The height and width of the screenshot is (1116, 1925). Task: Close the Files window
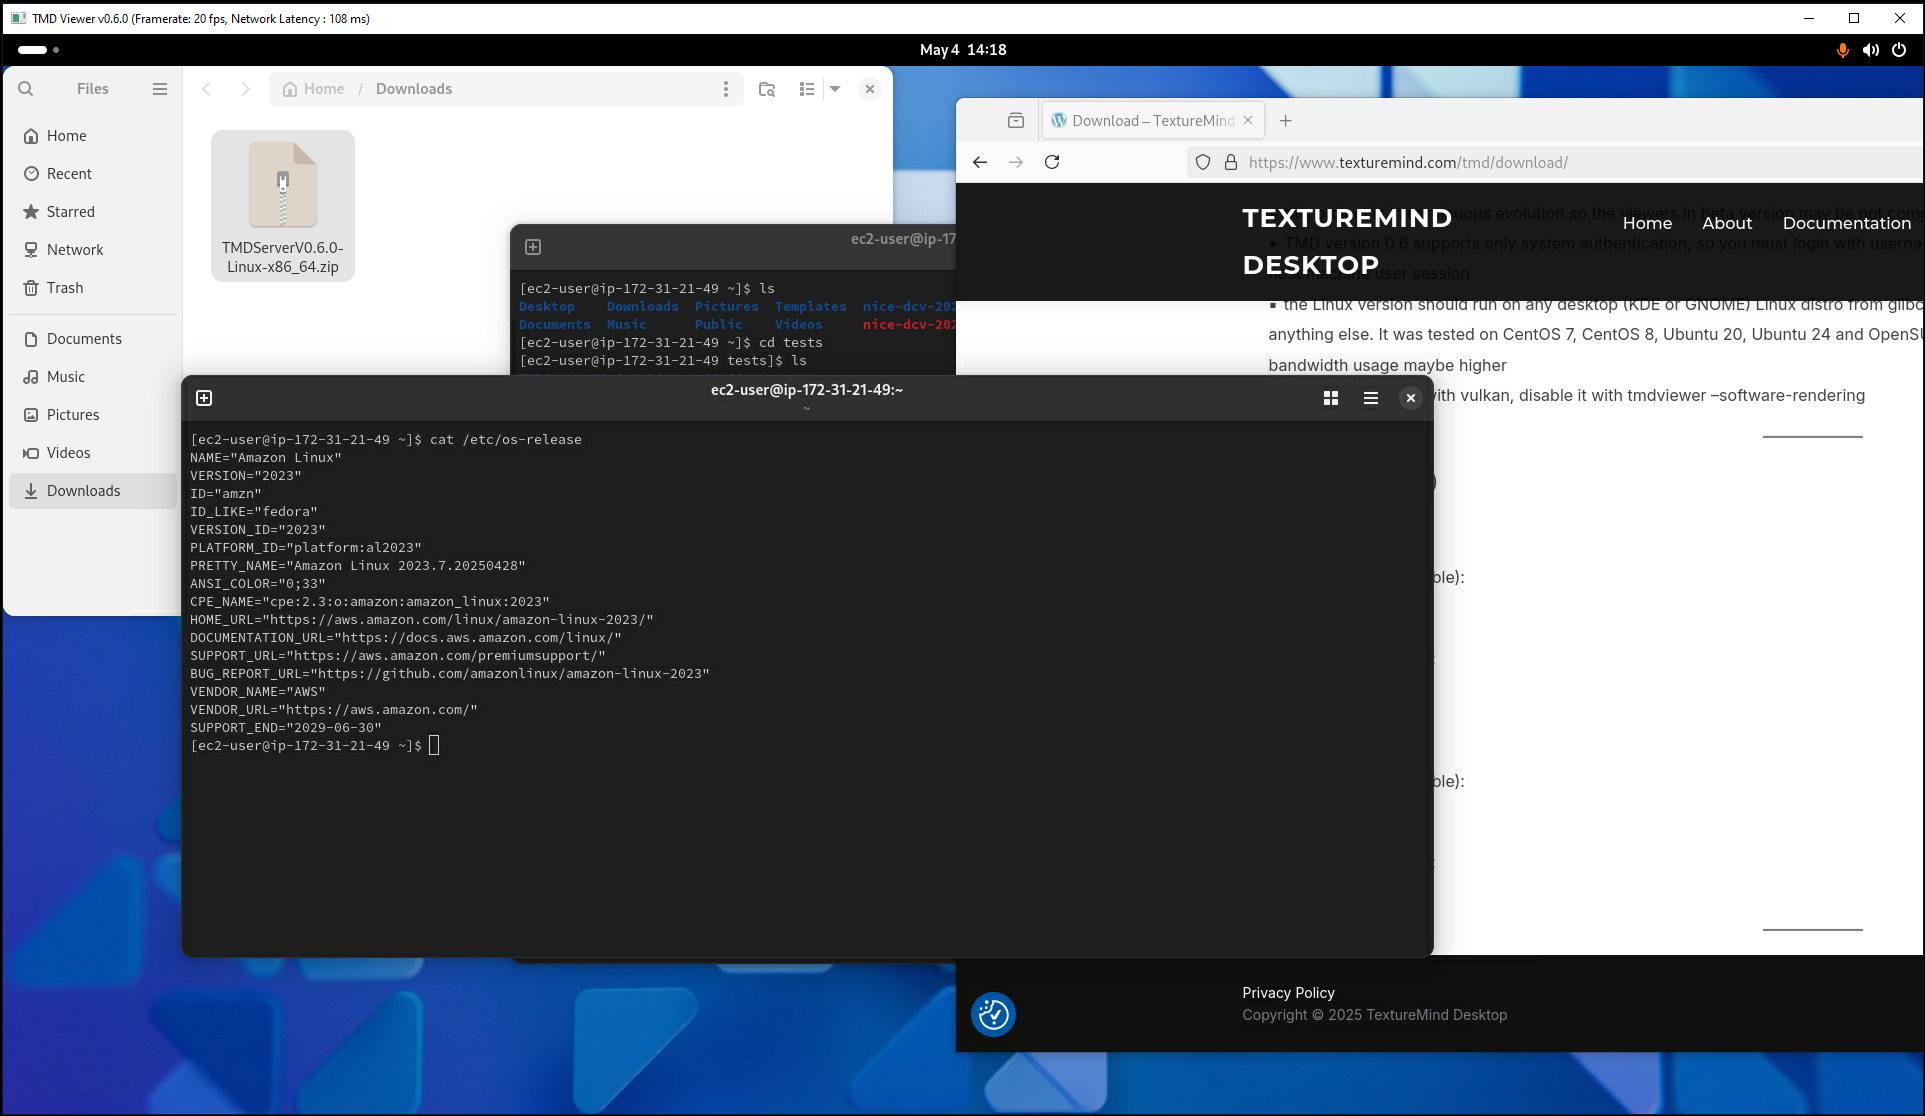pos(870,89)
